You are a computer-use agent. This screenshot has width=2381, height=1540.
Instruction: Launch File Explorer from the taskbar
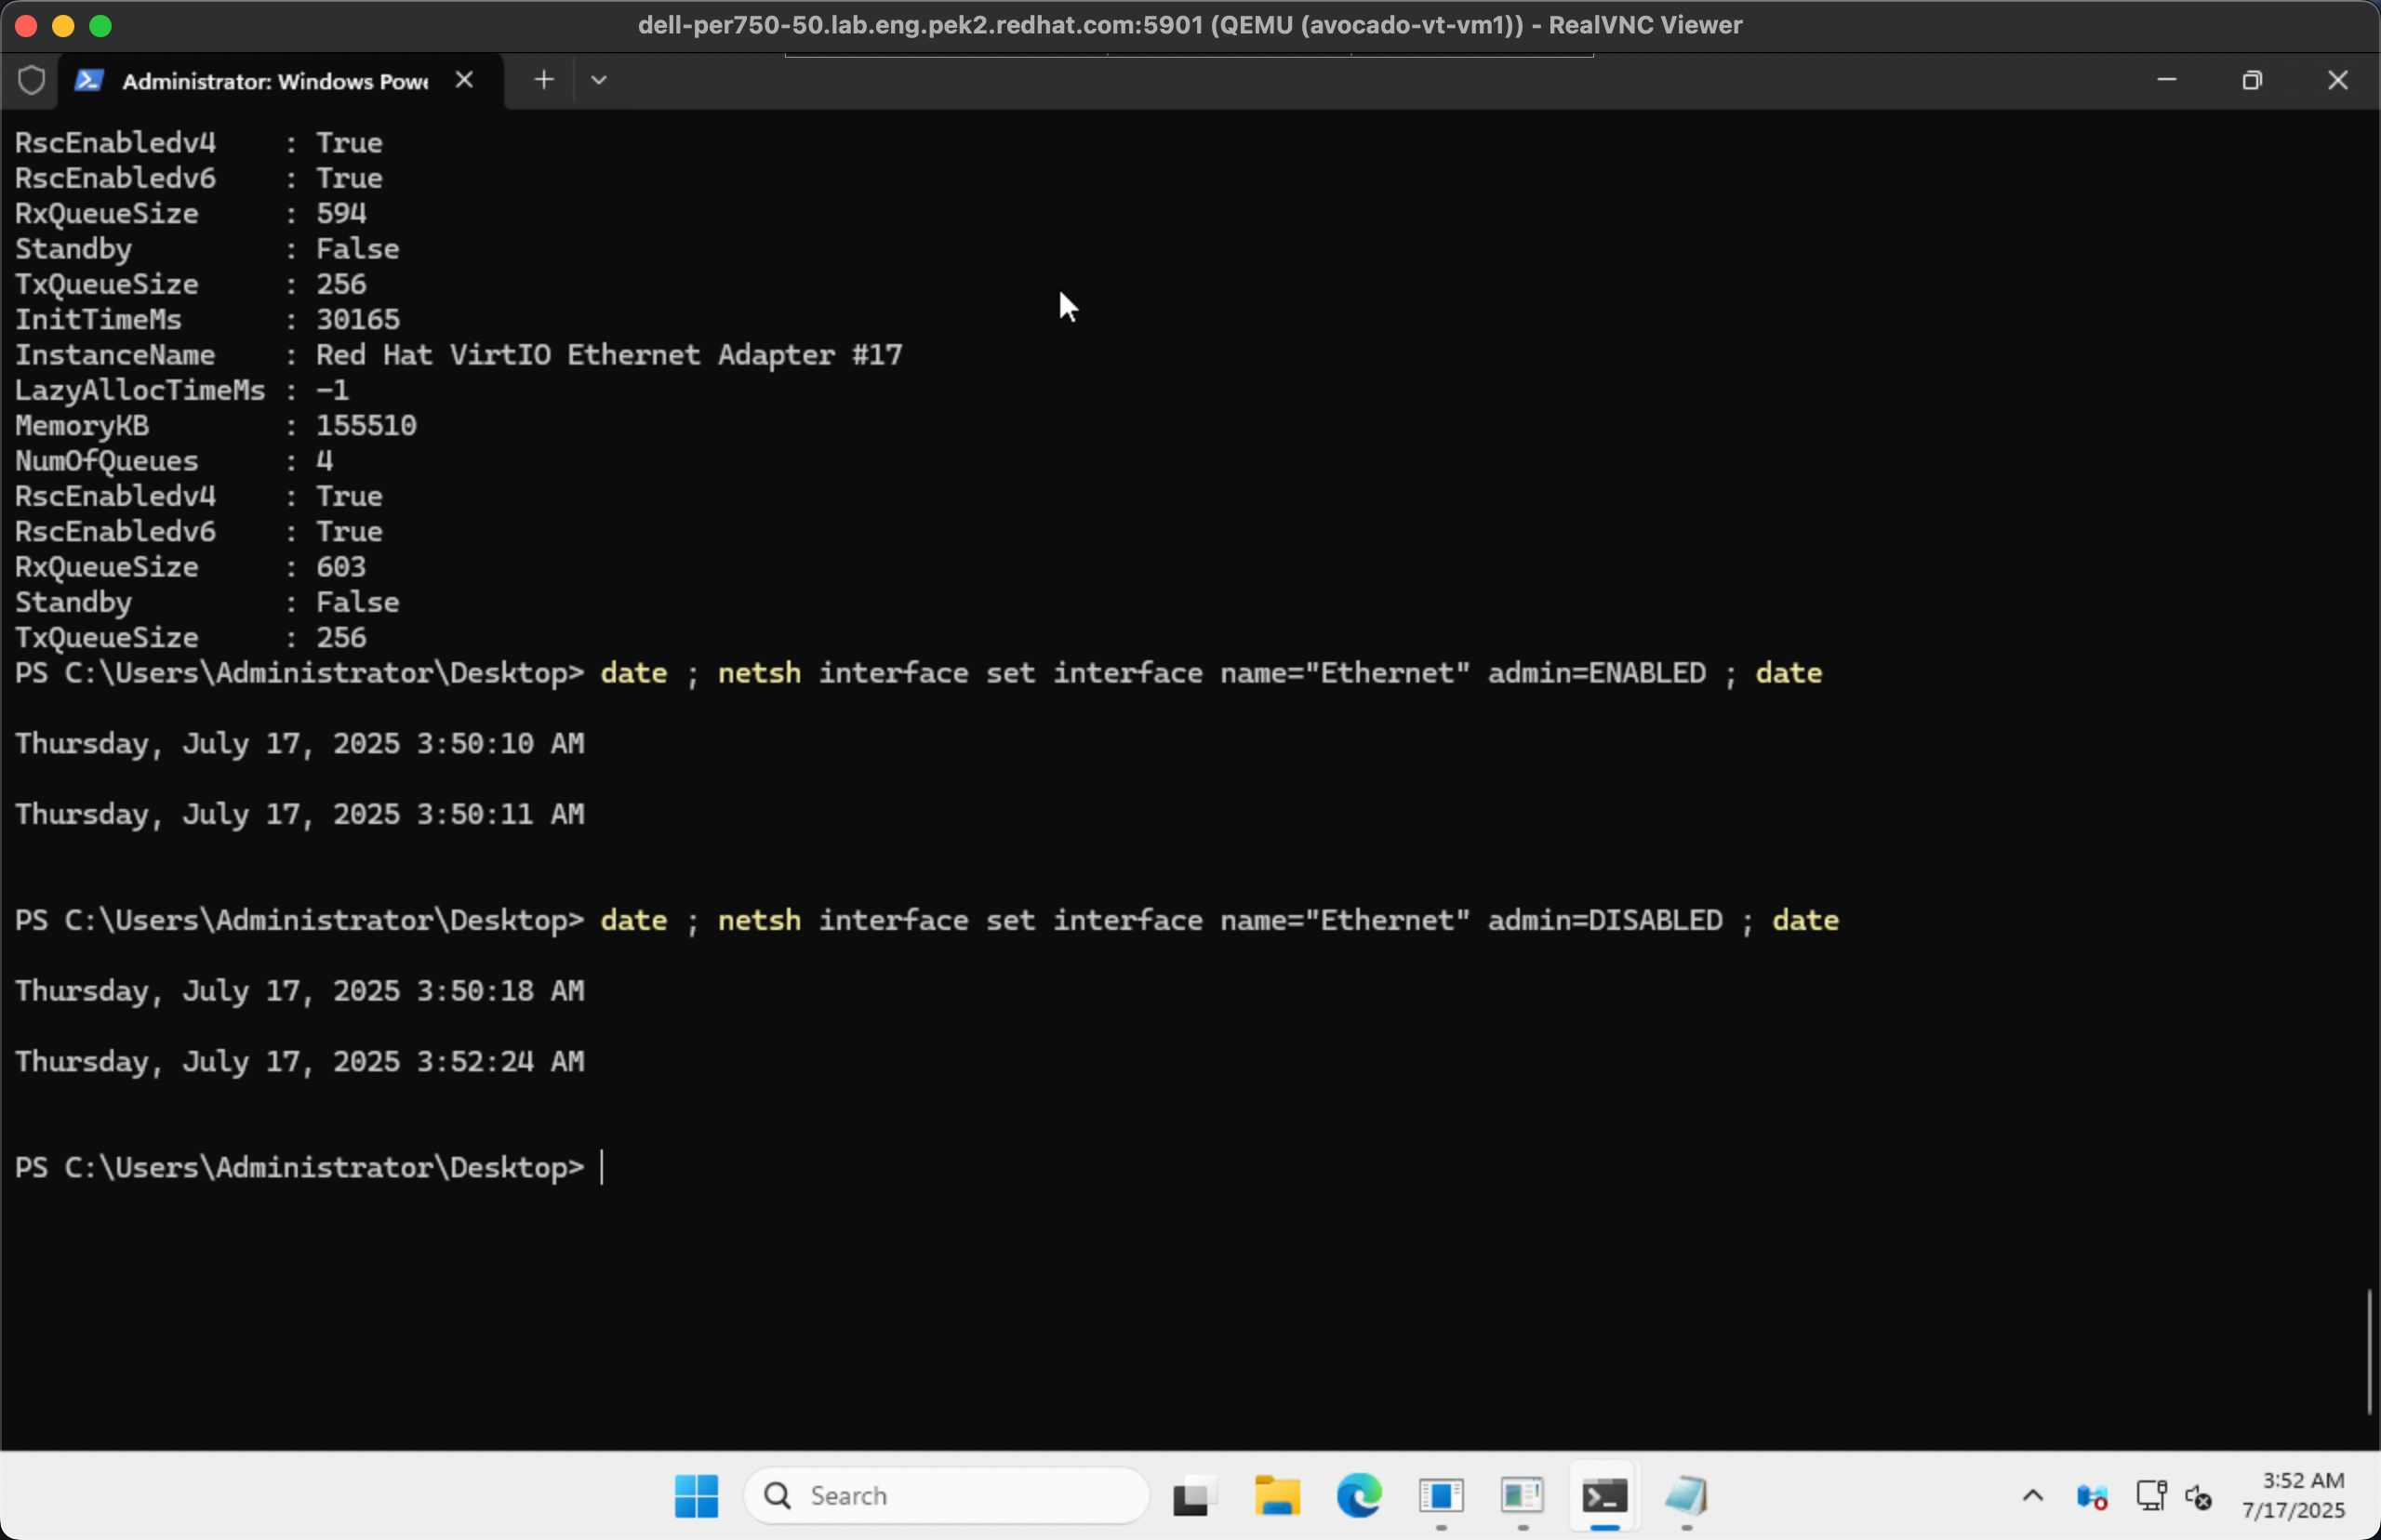pyautogui.click(x=1276, y=1496)
